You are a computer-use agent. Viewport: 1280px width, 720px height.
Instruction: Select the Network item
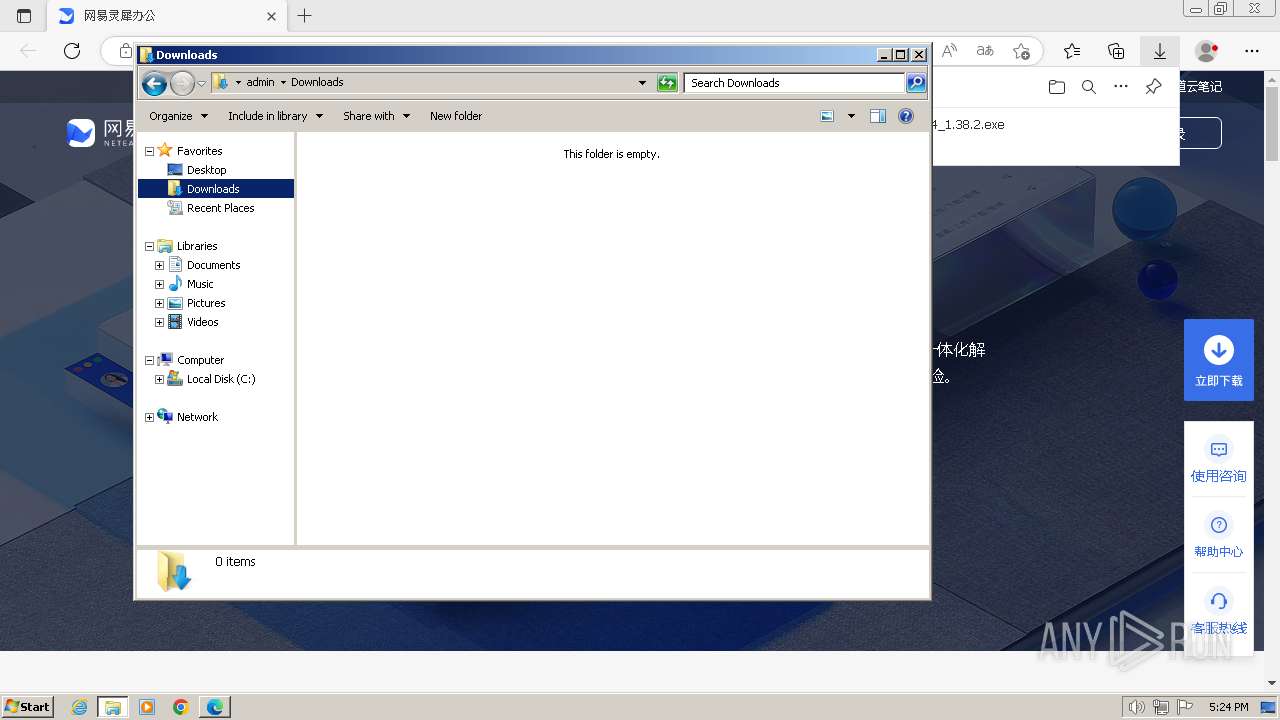(x=197, y=417)
